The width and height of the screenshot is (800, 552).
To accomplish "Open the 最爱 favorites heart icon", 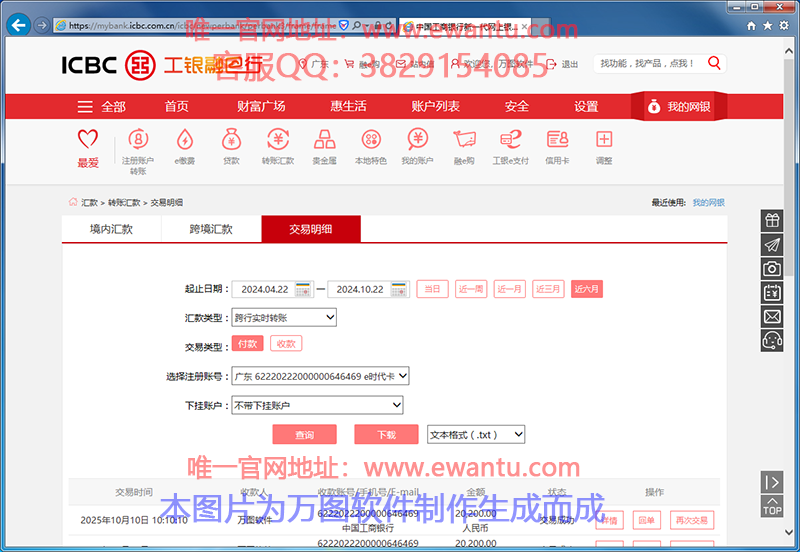I will tap(88, 139).
